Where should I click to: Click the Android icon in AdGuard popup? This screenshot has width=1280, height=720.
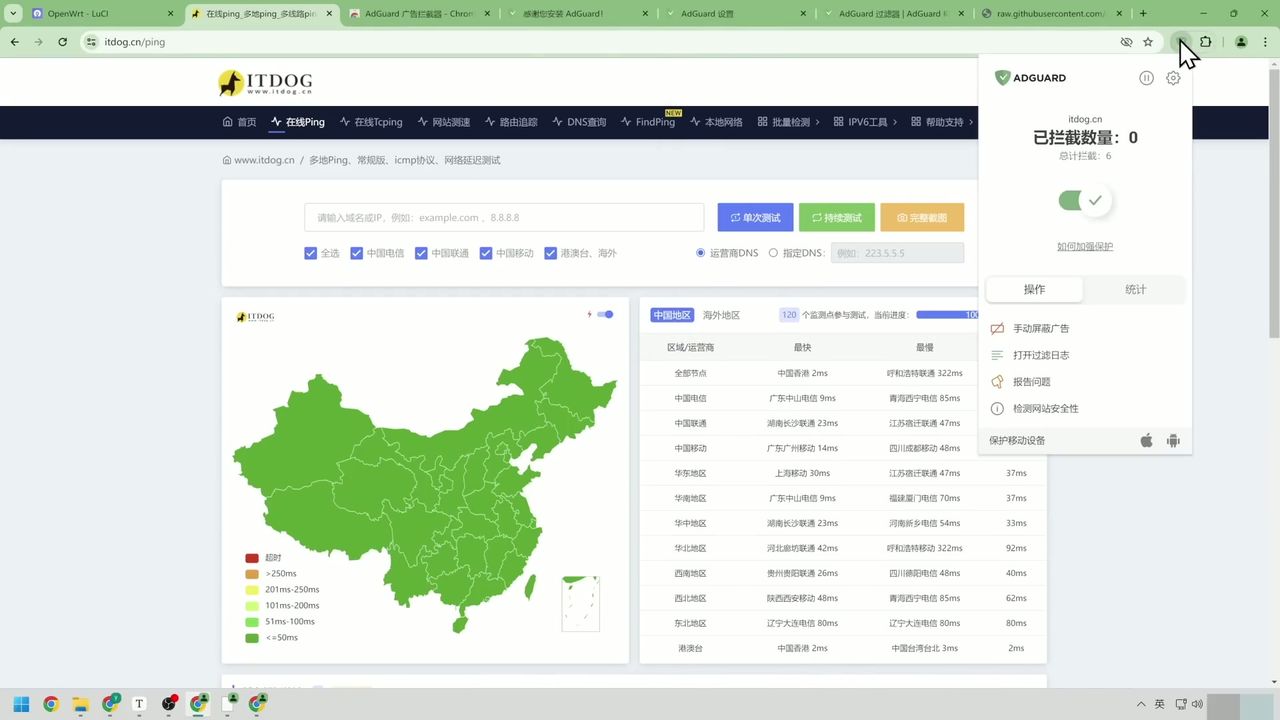[1173, 440]
